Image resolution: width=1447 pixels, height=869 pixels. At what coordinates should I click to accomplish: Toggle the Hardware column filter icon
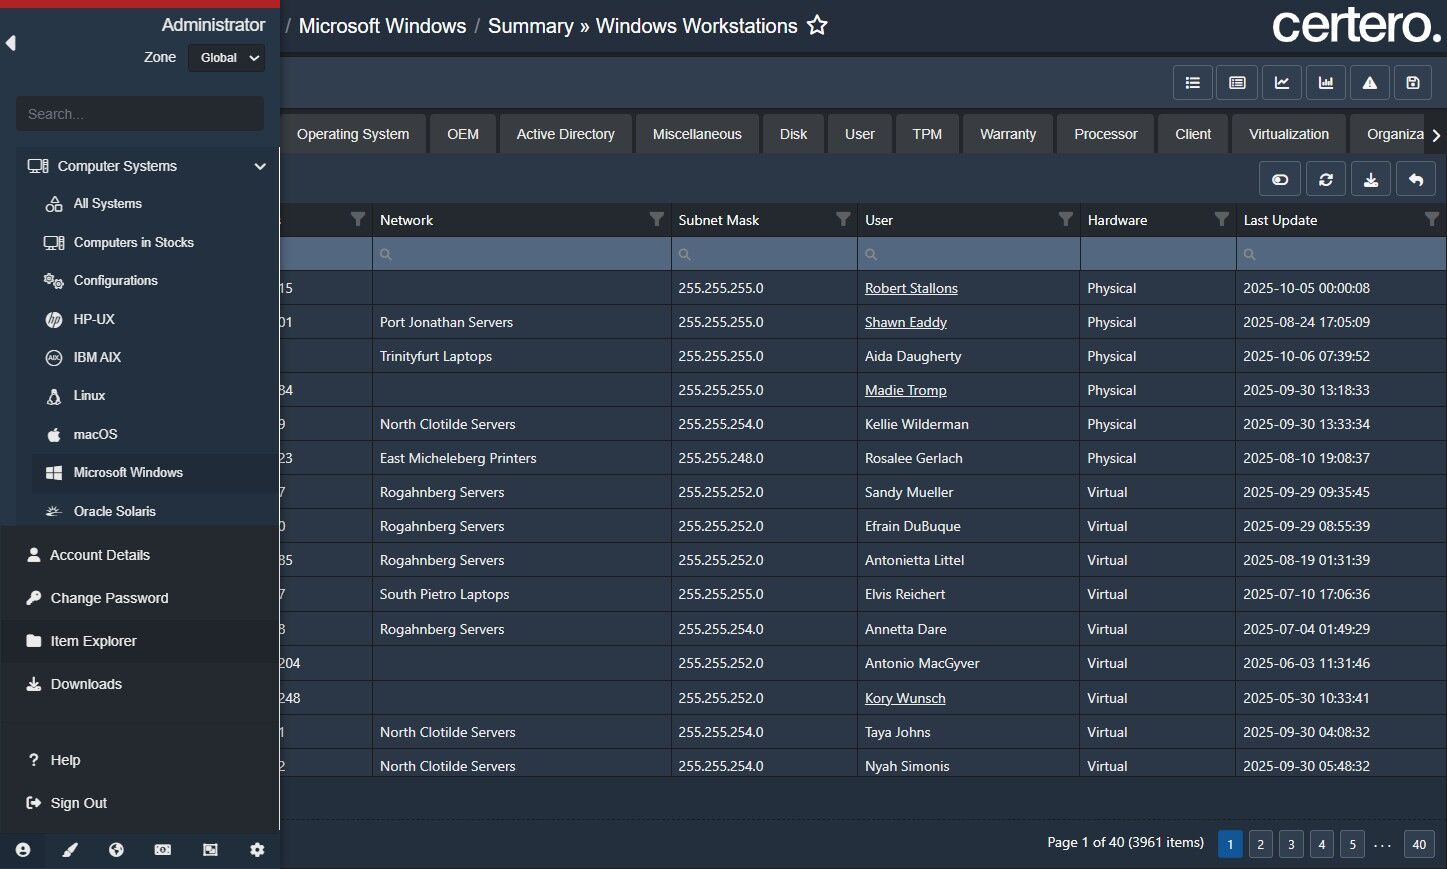pyautogui.click(x=1221, y=219)
